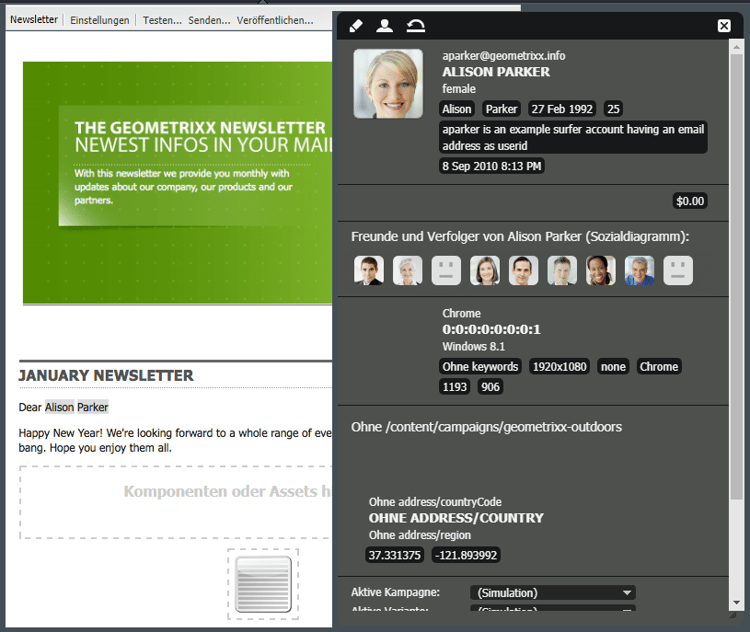Click the 'female' gender text

[x=459, y=89]
